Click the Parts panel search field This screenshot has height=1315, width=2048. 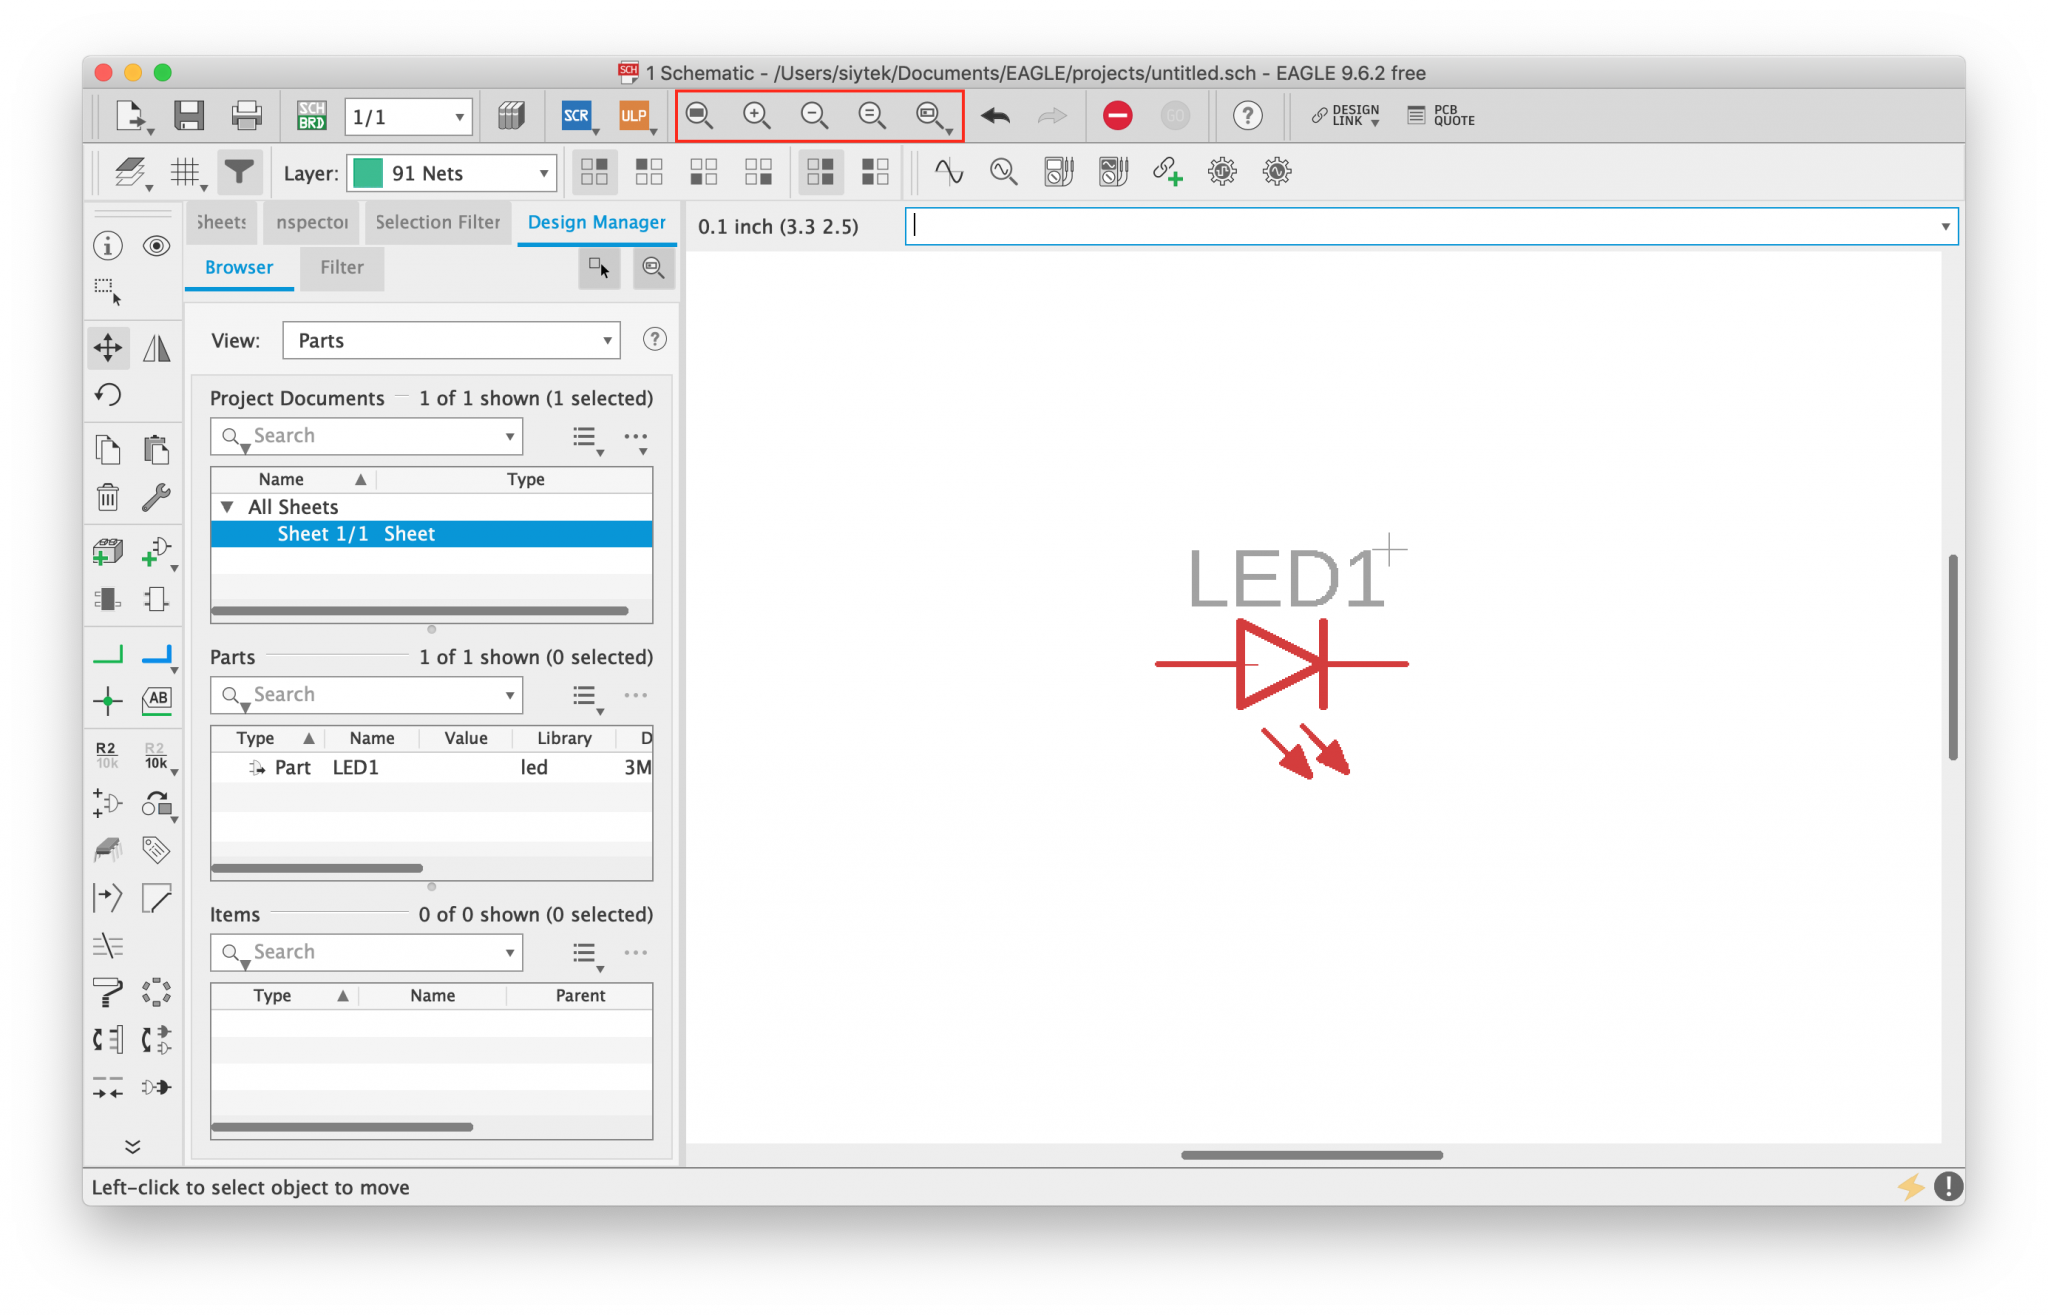click(x=365, y=694)
